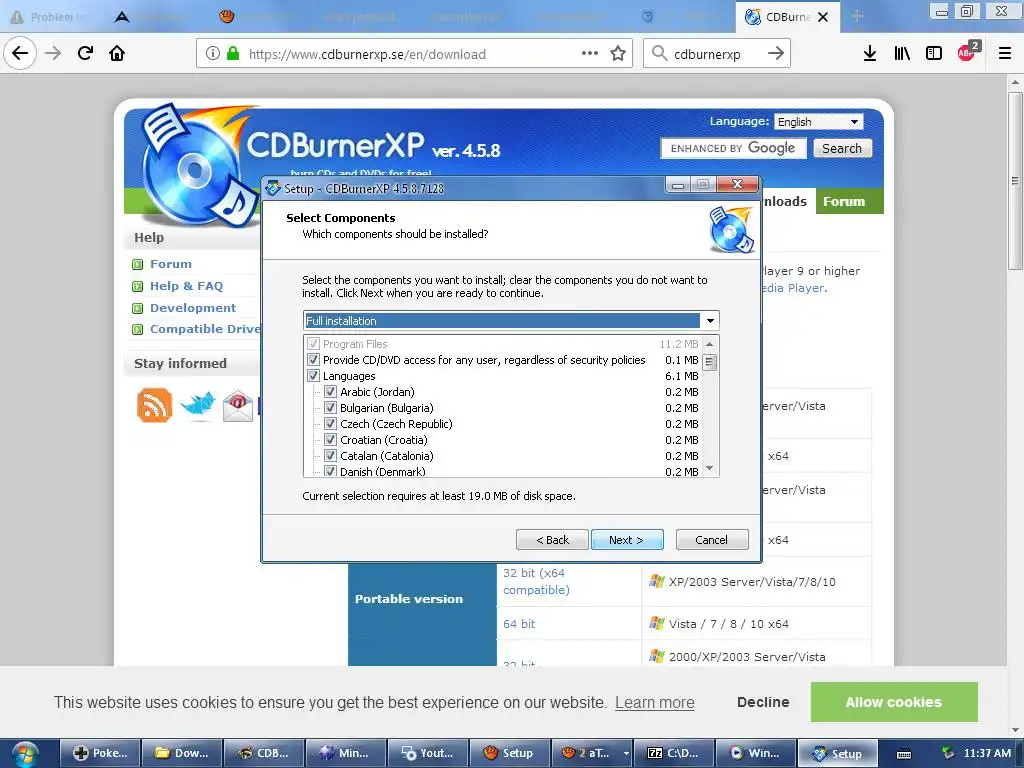1024x768 pixels.
Task: Open Compatible Drives sidebar link
Action: (x=205, y=329)
